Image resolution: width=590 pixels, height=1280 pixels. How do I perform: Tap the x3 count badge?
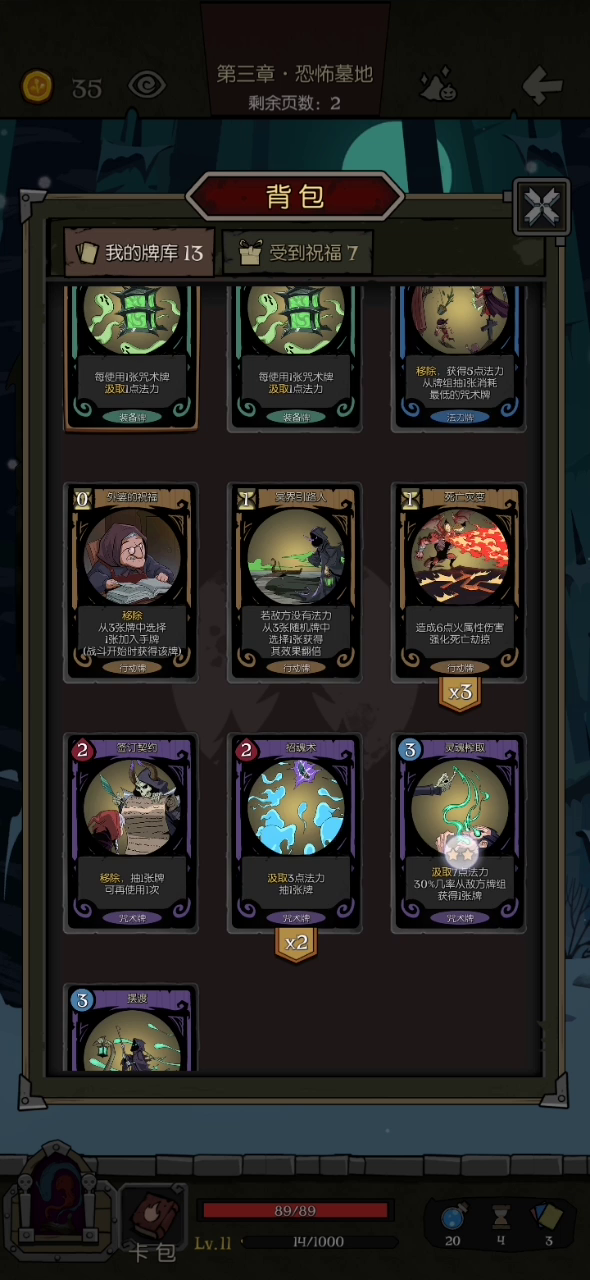(x=460, y=692)
